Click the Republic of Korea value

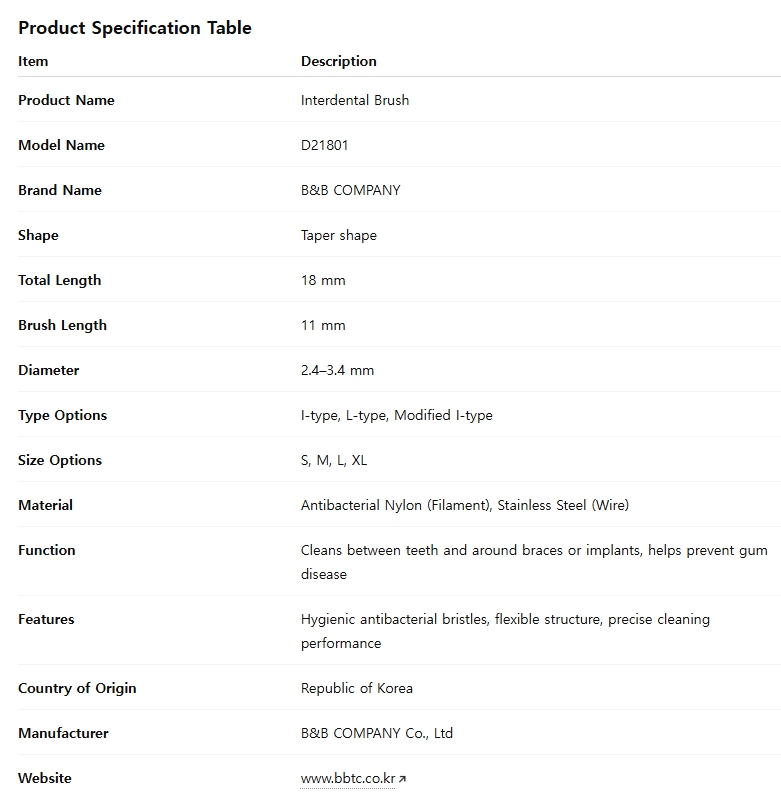(x=357, y=688)
